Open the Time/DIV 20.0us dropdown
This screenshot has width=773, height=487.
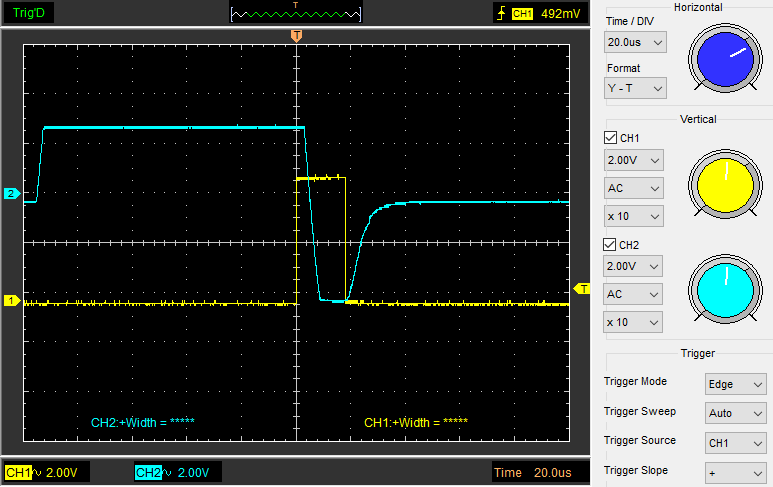pos(635,42)
